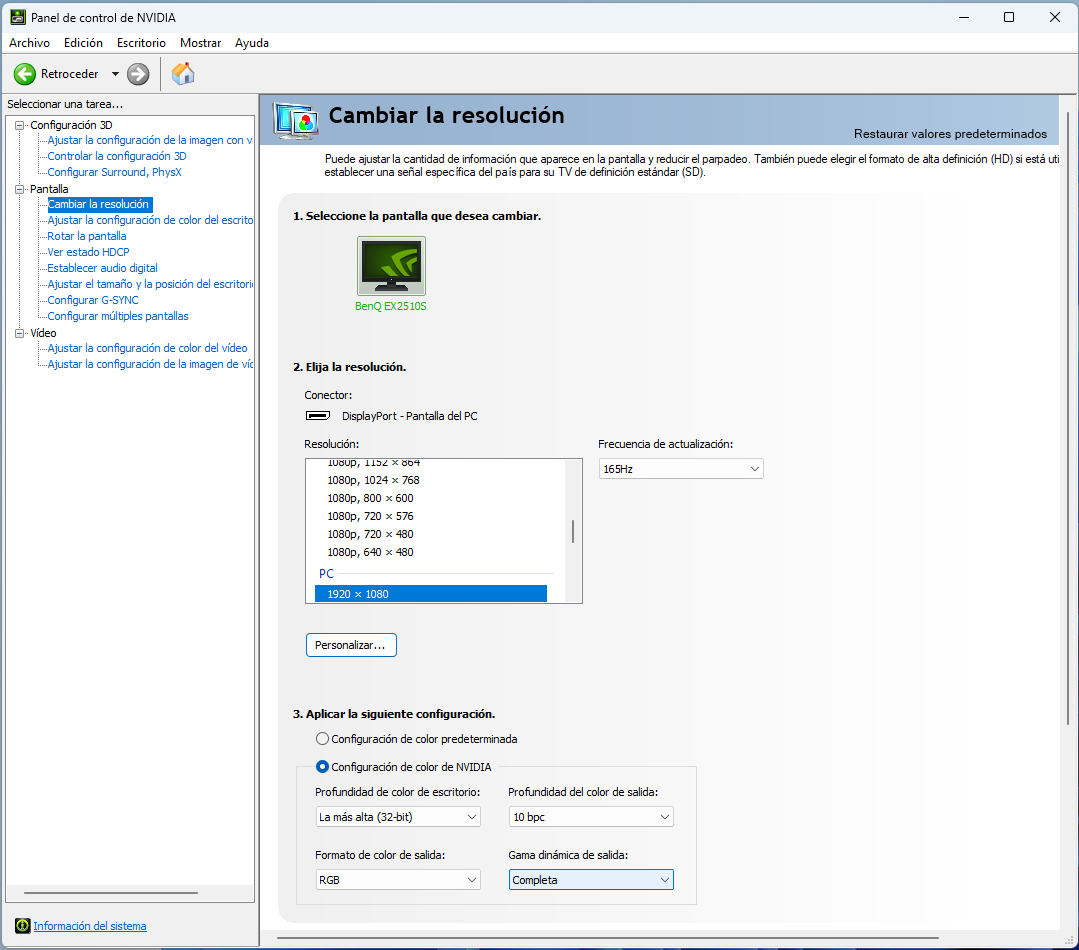Open Ajustar la configuración de color del escritorio
Screen dimensions: 1079x950
click(150, 220)
